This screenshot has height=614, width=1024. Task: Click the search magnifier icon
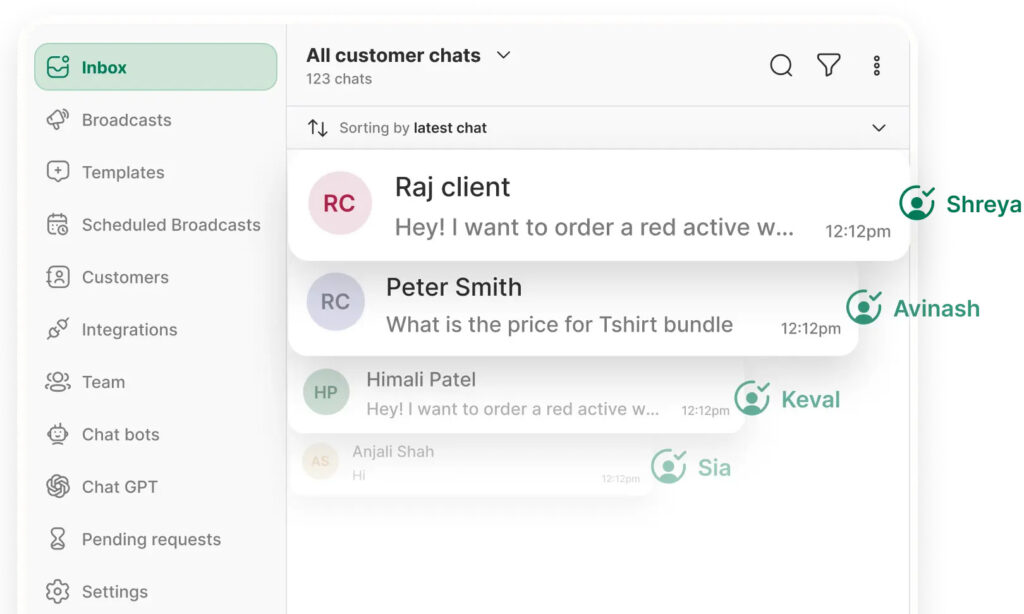tap(781, 66)
